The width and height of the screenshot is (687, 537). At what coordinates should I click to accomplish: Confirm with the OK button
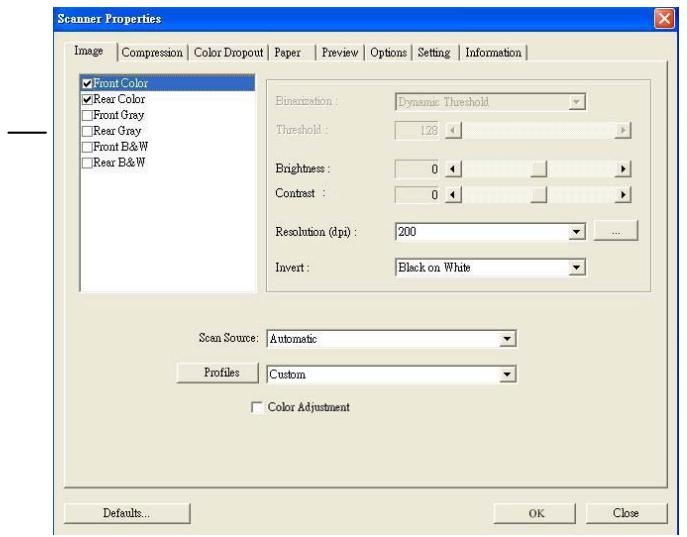click(x=535, y=513)
